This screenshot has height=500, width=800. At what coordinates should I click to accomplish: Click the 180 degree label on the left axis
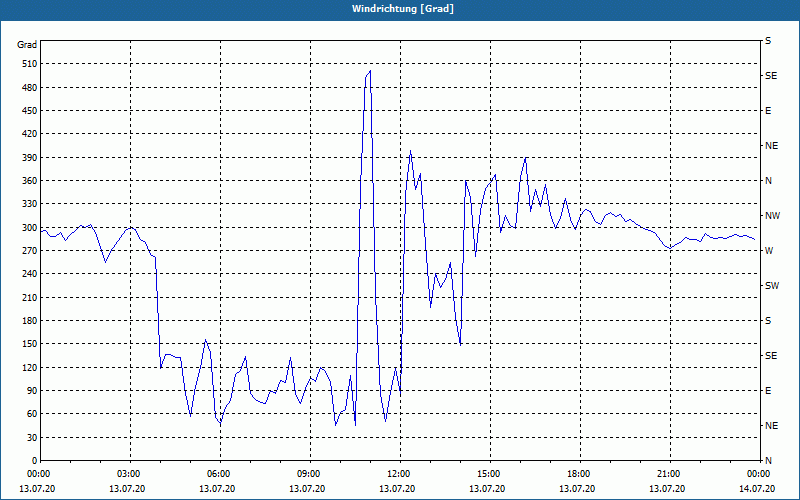tap(27, 321)
